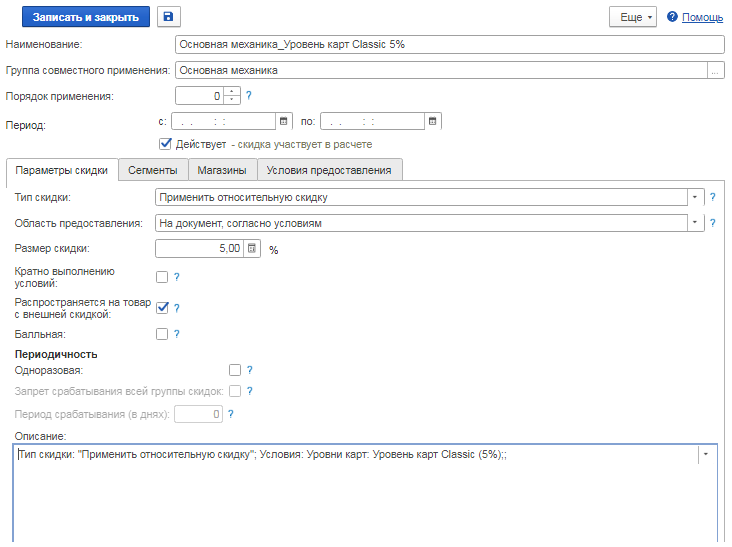Toggle the Действует checkbox
732x547 pixels.
(x=165, y=144)
